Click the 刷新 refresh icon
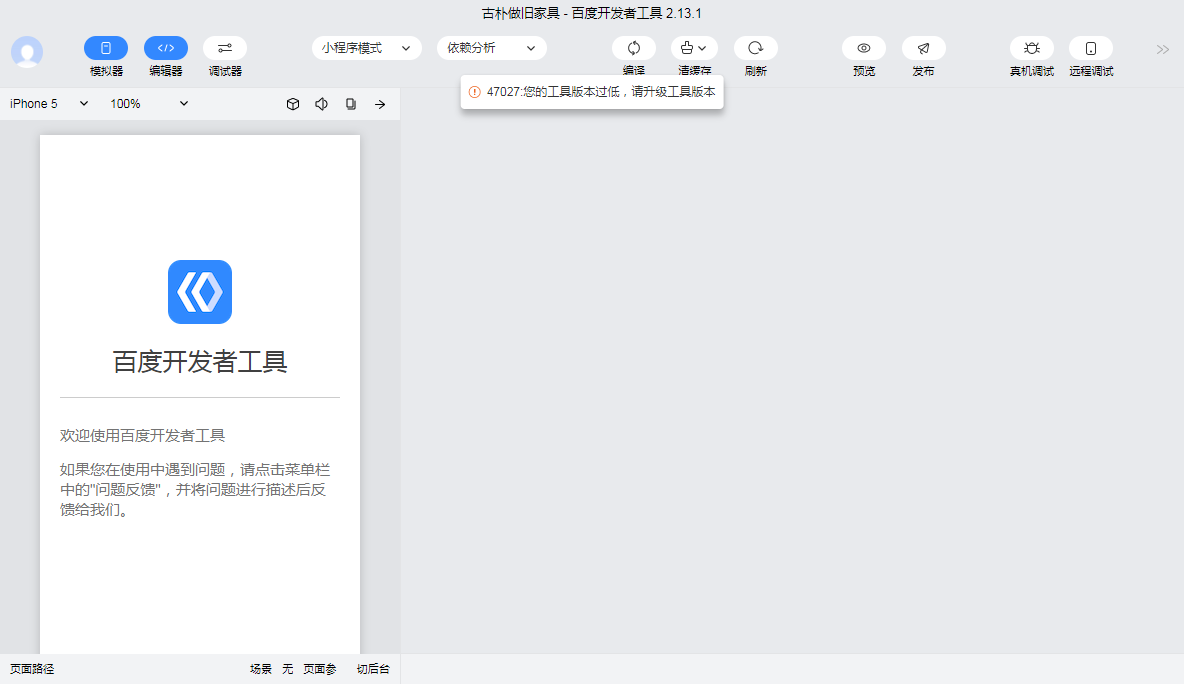 click(x=755, y=48)
